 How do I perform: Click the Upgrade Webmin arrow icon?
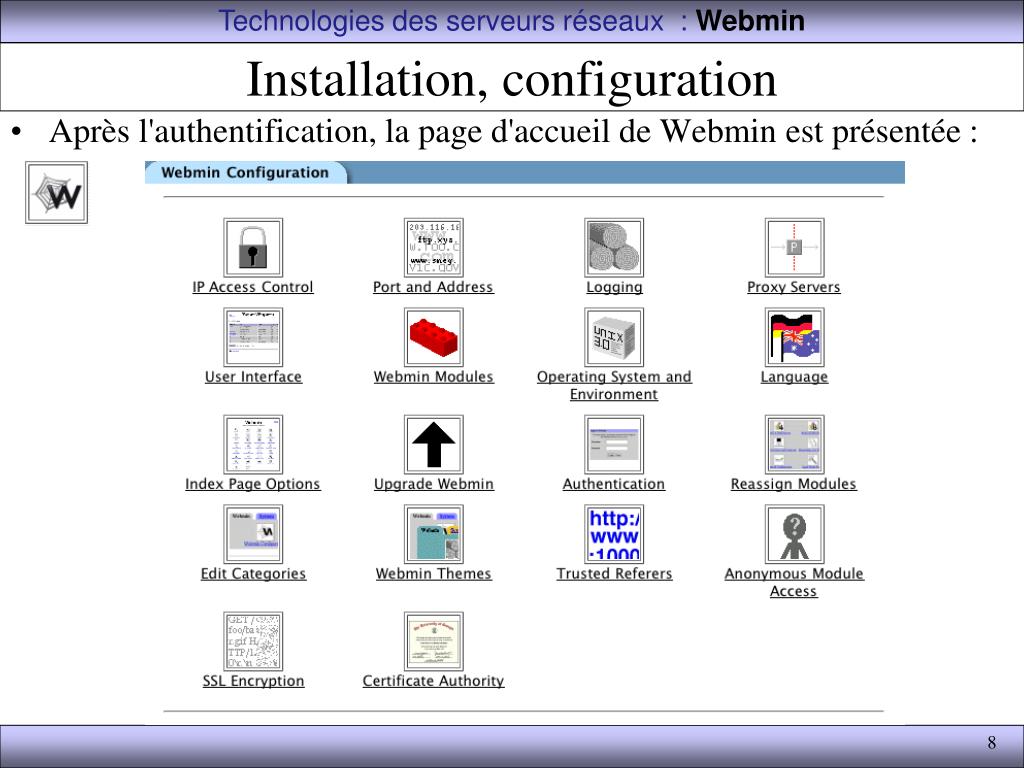tap(434, 444)
